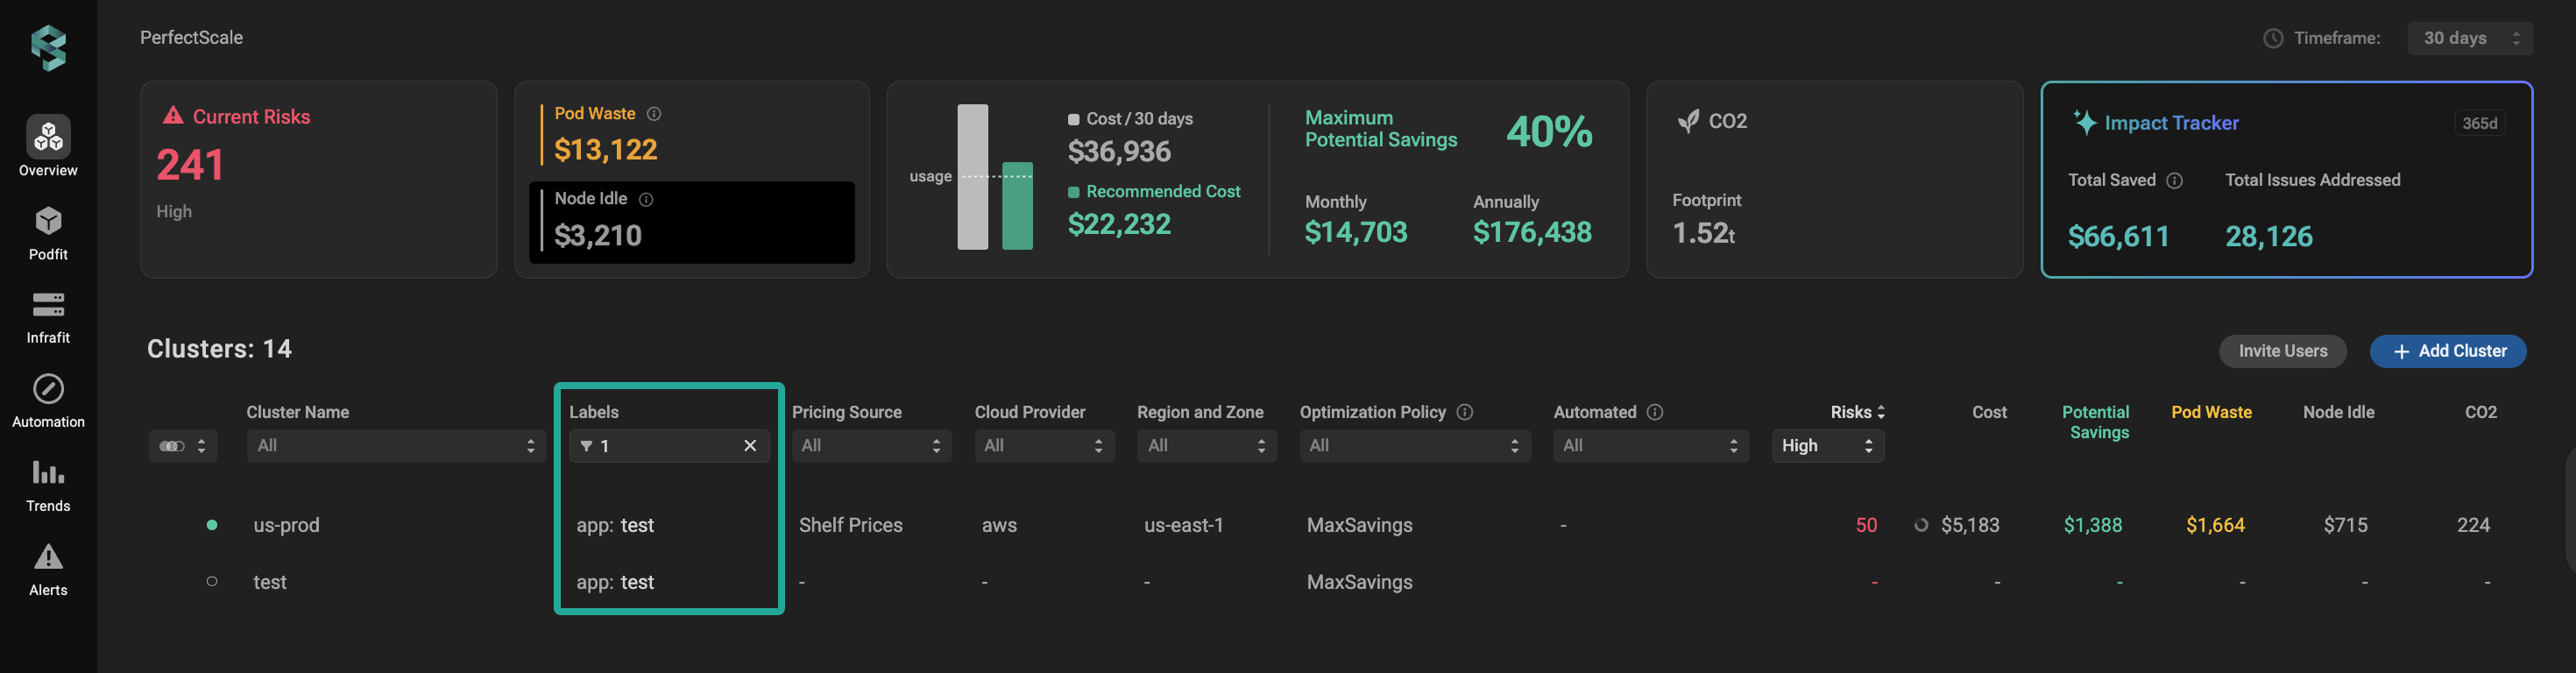Click the 40% maximum savings figure
This screenshot has height=673, width=2576.
[1550, 131]
